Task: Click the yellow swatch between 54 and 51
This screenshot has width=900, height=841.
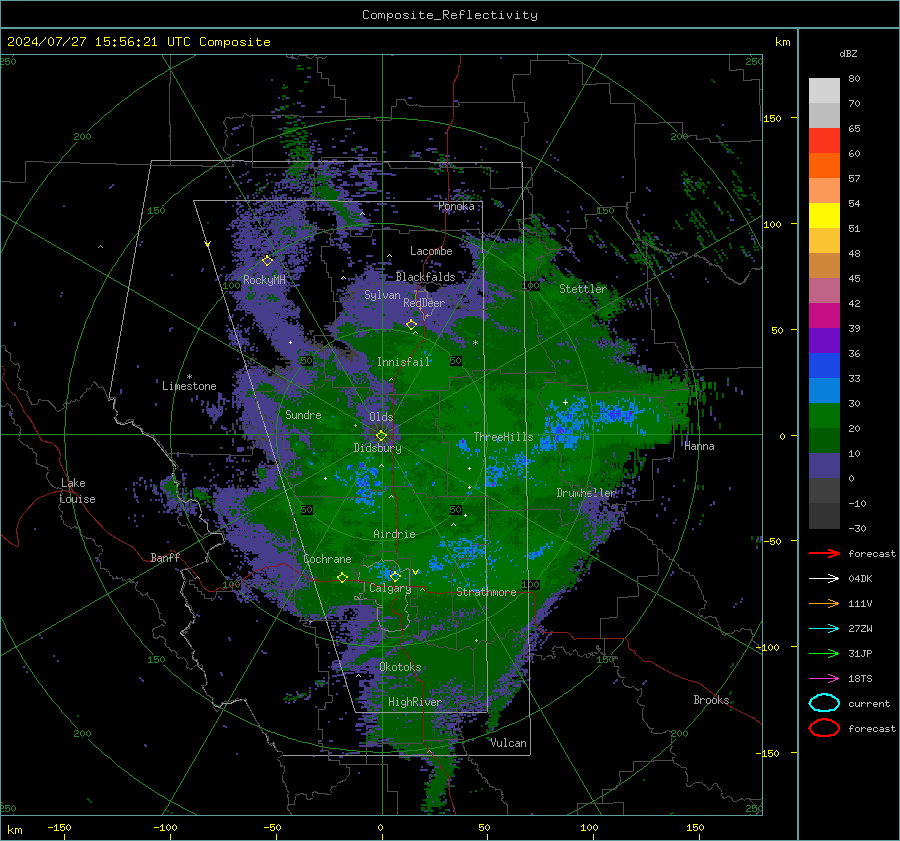Action: click(x=824, y=216)
